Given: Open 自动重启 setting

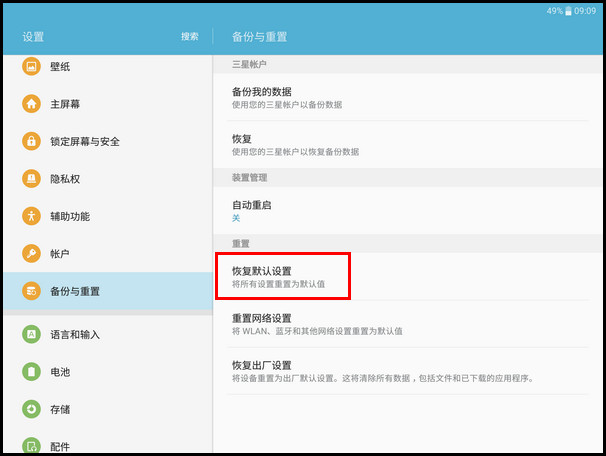Looking at the screenshot, I should [x=408, y=211].
